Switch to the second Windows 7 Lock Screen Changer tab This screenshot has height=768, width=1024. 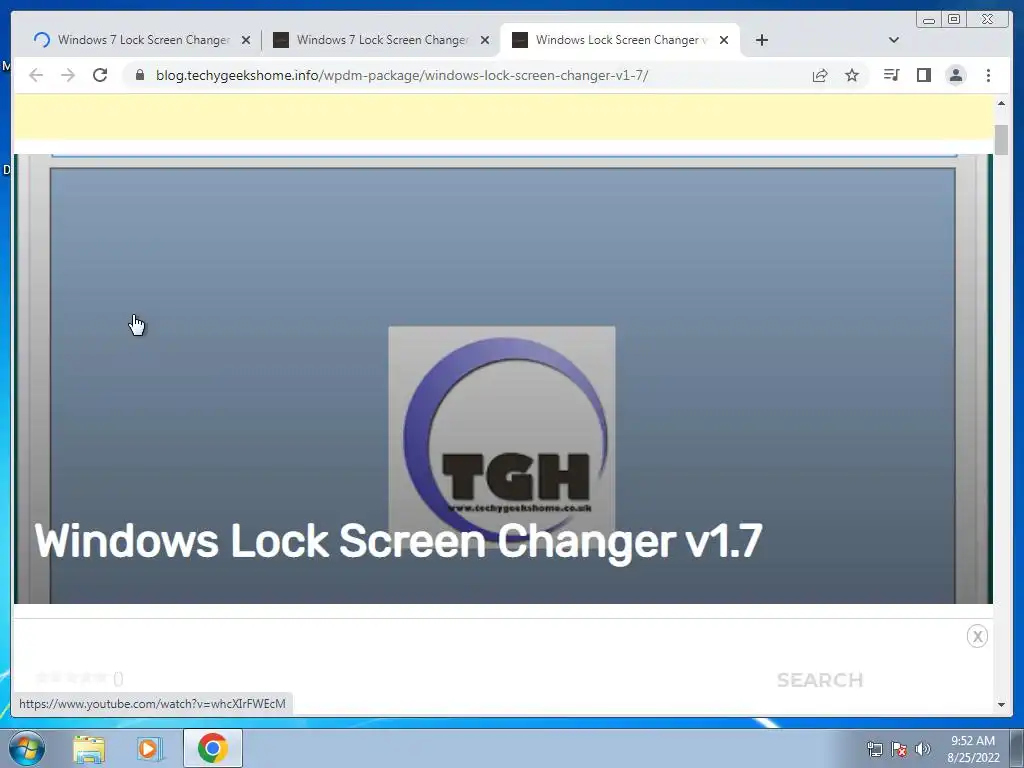382,40
